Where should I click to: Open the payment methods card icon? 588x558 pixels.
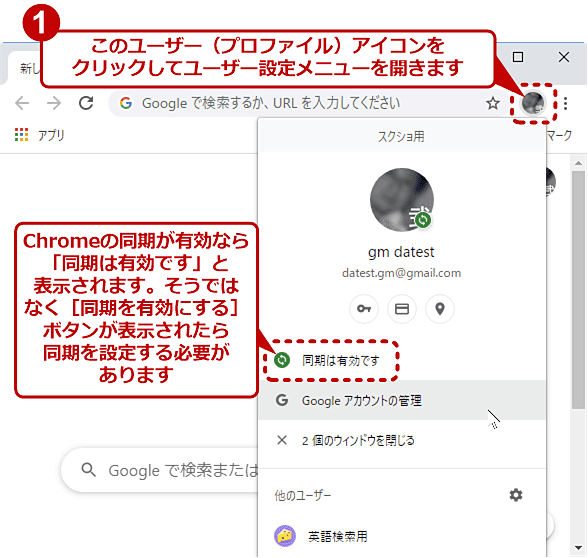[402, 309]
